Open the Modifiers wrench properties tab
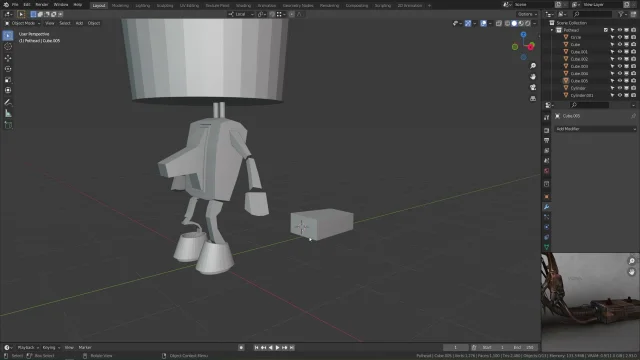 547,207
